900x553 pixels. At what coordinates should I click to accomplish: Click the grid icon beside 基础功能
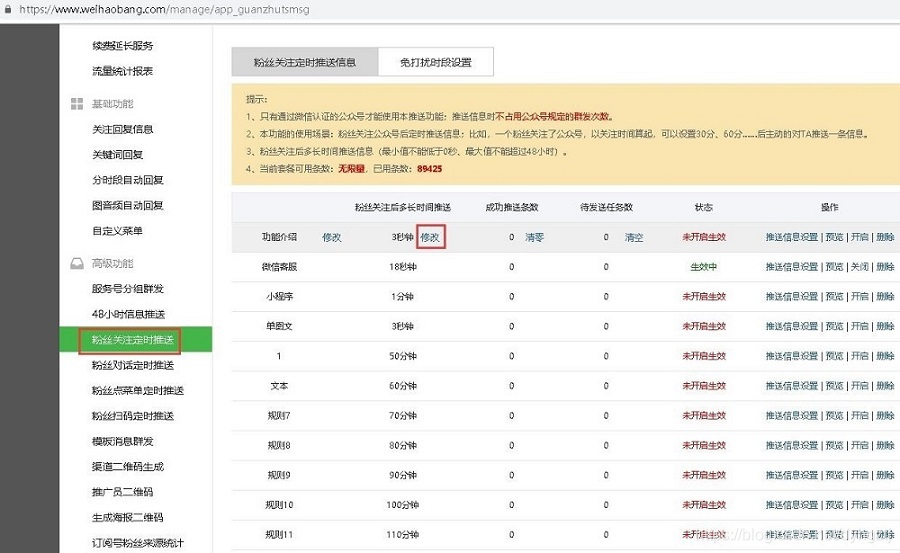[x=77, y=104]
